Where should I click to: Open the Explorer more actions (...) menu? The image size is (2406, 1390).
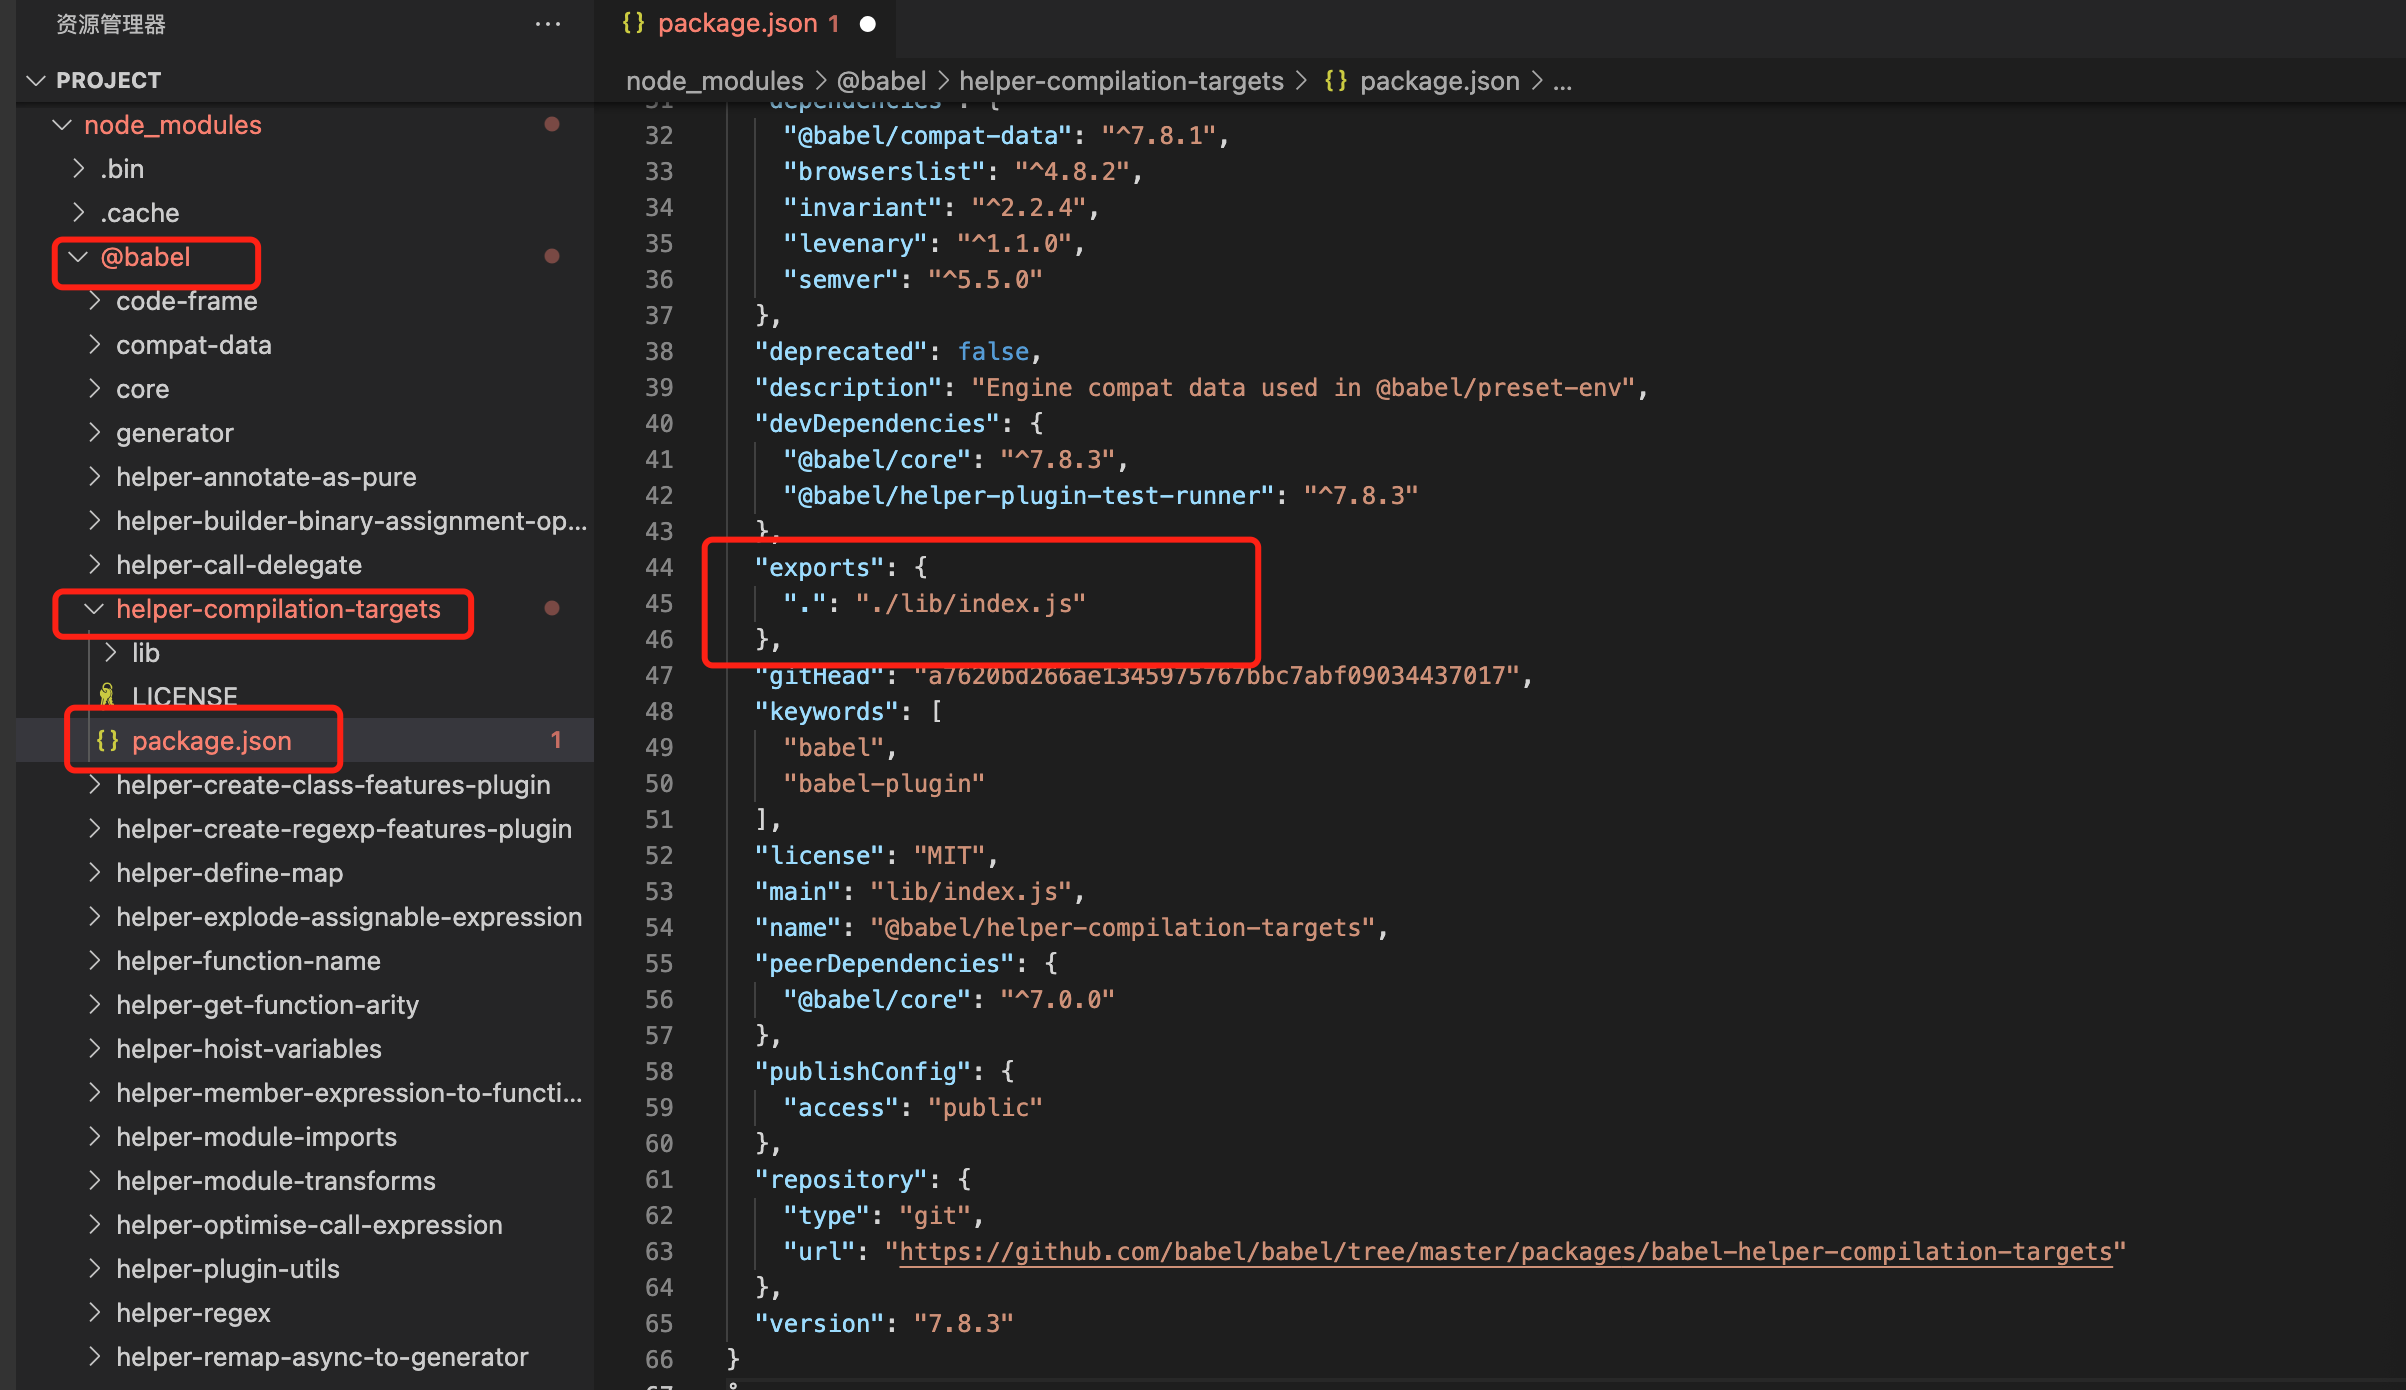tap(548, 24)
